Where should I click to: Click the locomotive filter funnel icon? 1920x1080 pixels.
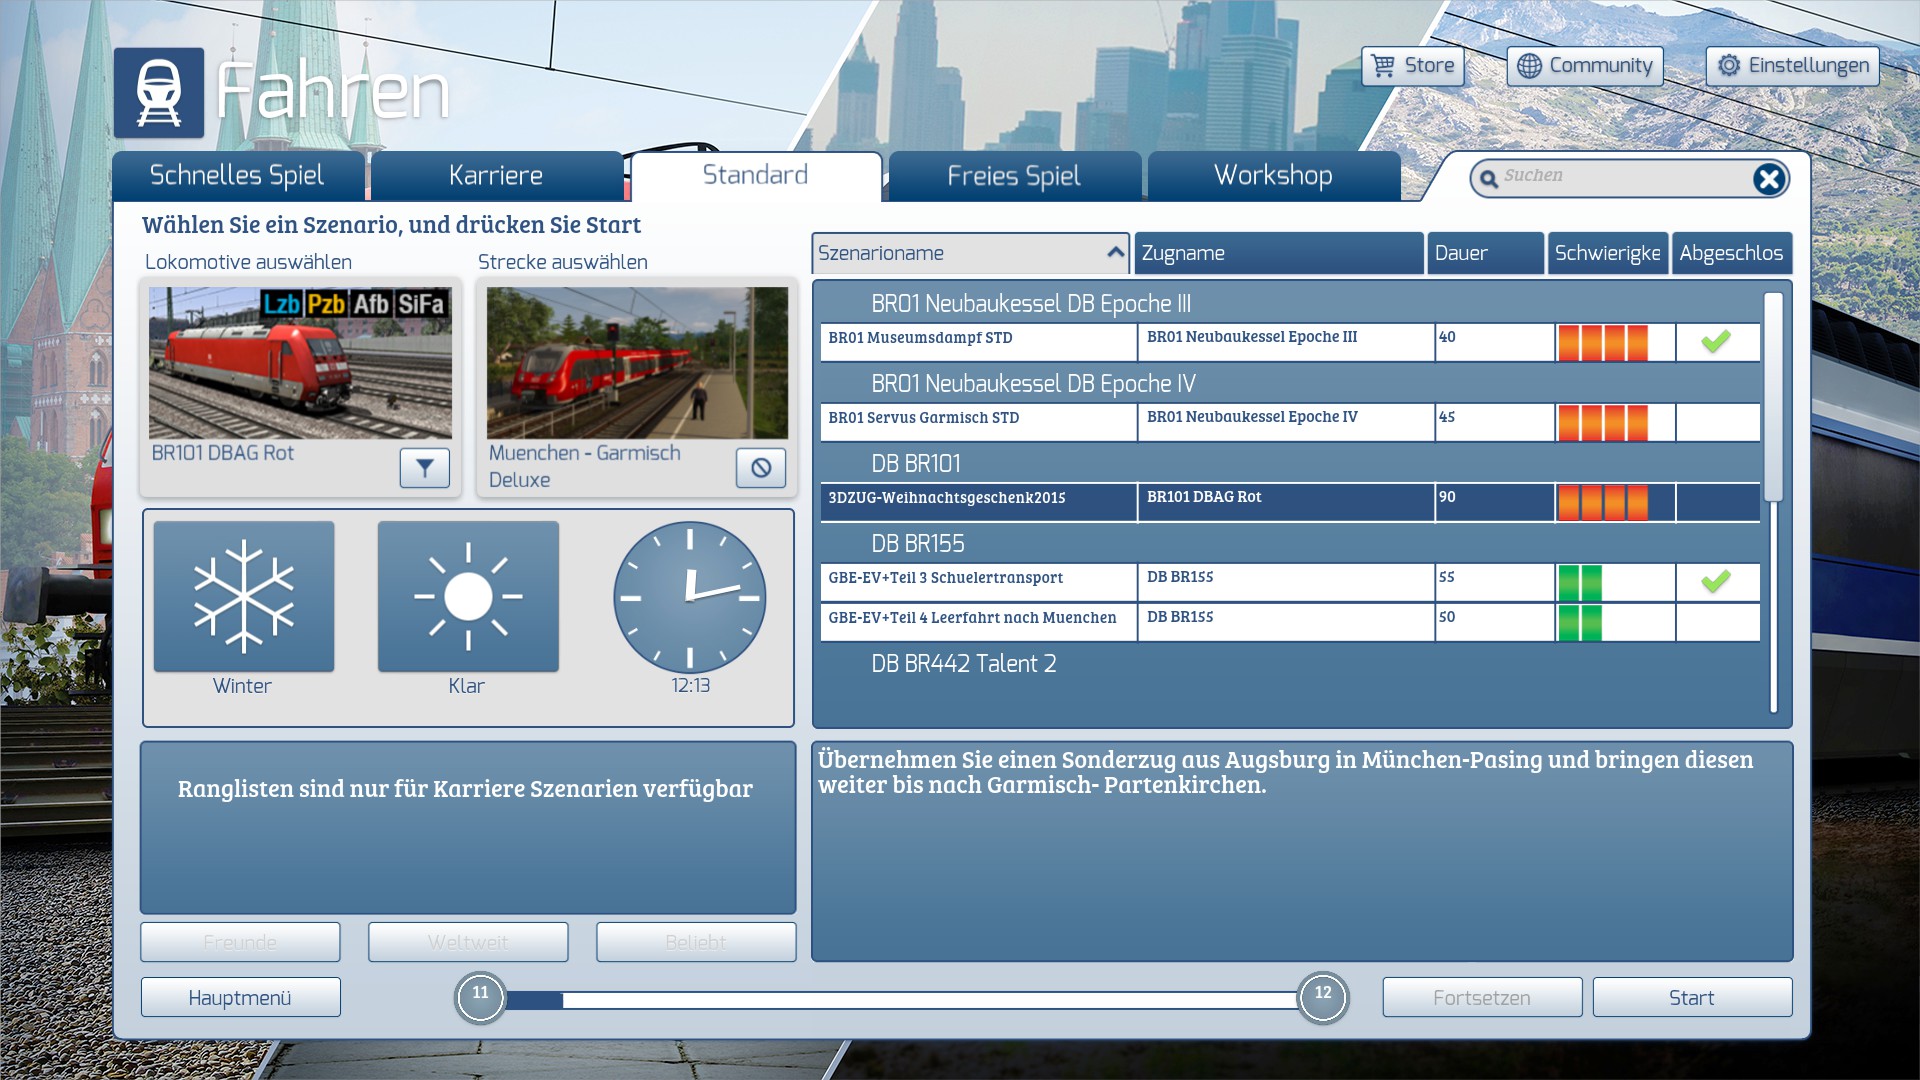click(424, 468)
